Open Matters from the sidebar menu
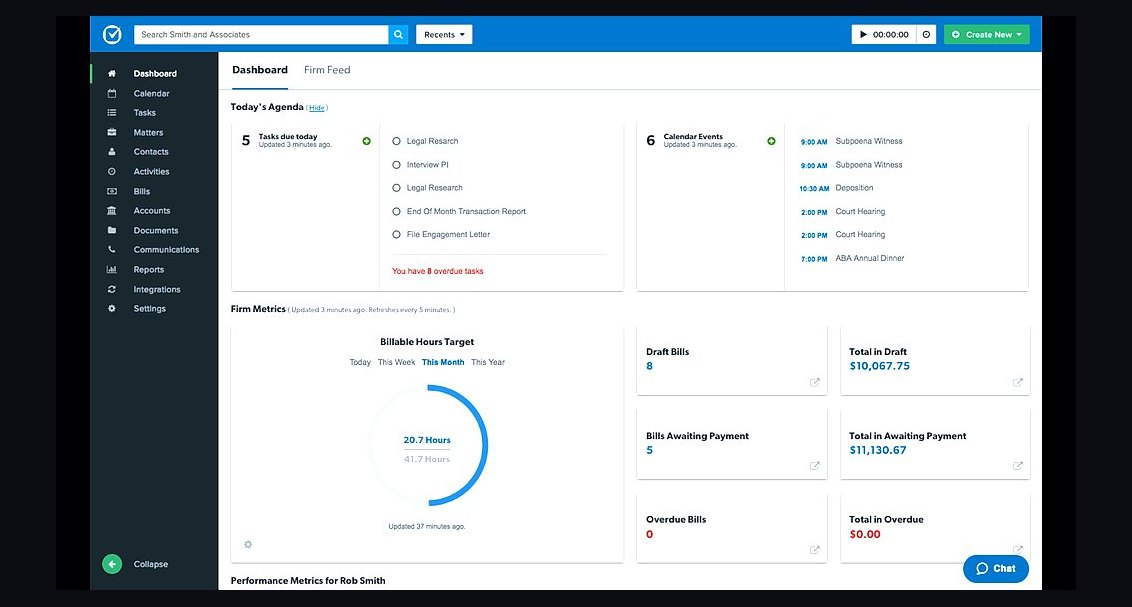 pos(148,132)
